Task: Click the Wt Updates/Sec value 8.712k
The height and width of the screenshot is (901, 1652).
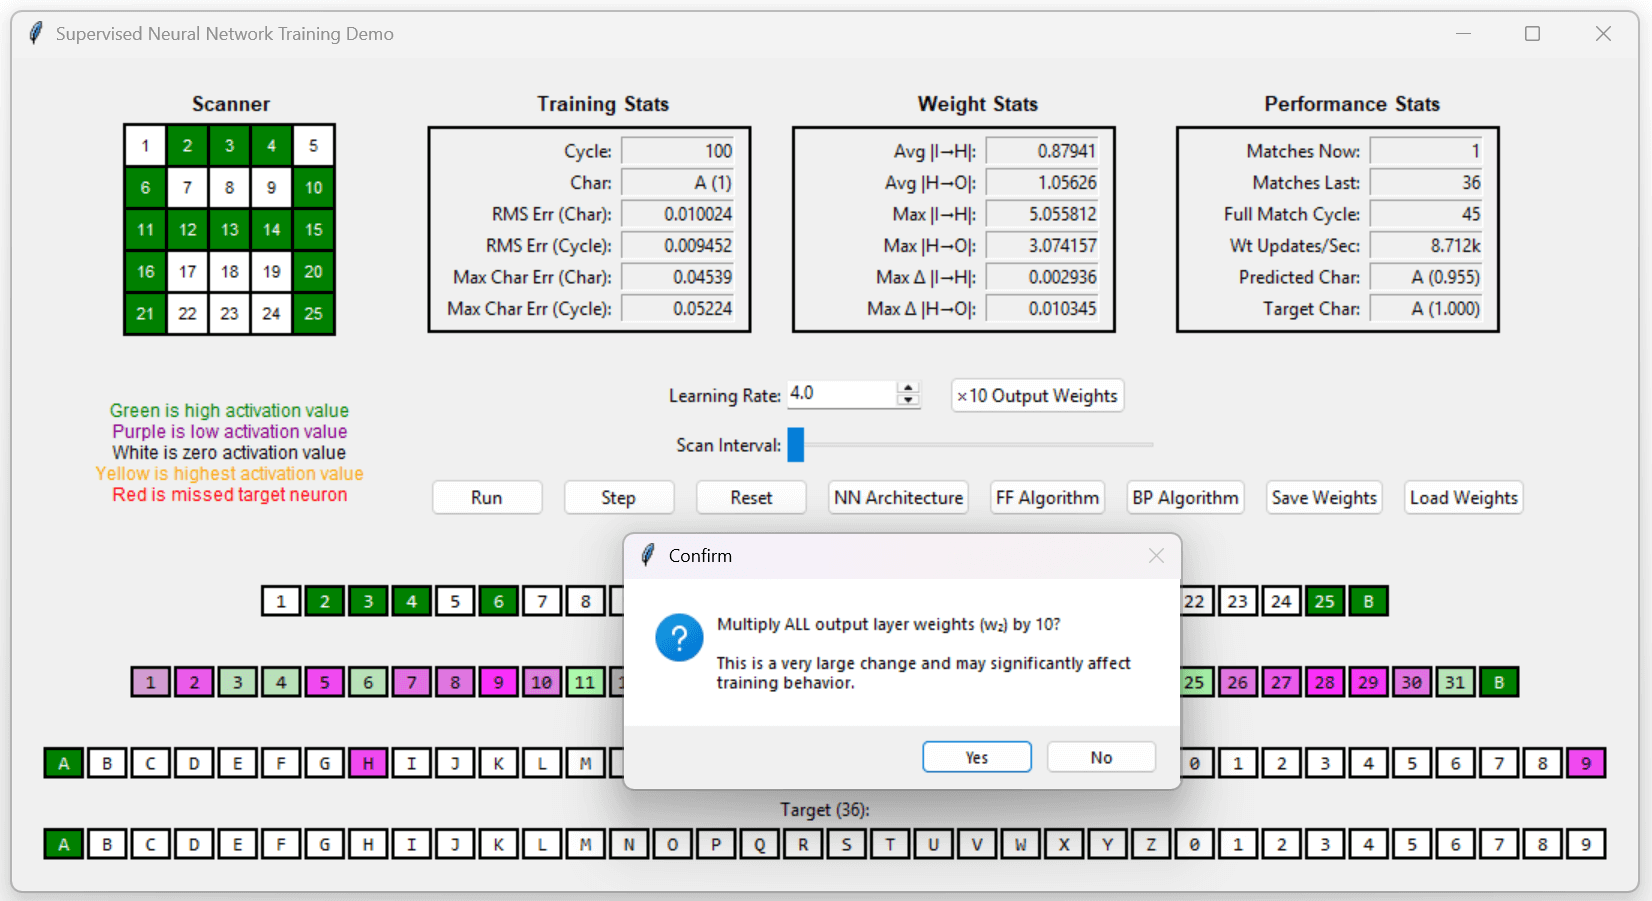Action: click(x=1426, y=246)
